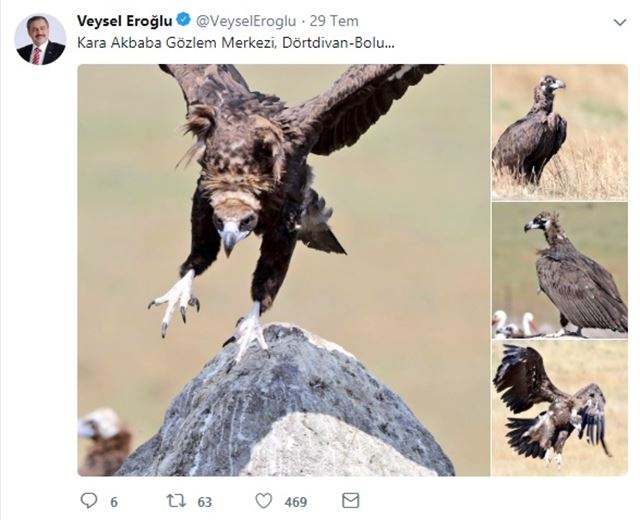Click the like count 469
Screen dimensions: 640x520
296,502
